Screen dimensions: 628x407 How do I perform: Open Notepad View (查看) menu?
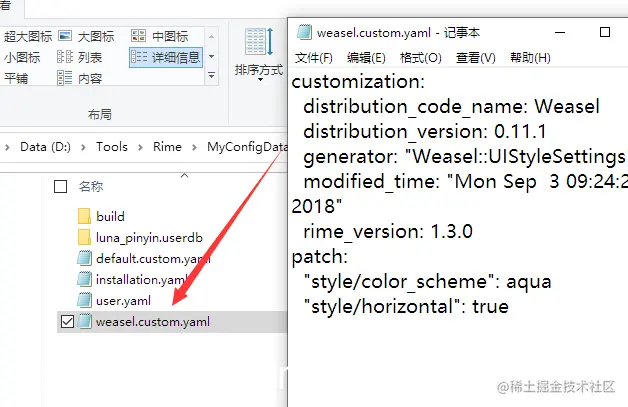476,58
